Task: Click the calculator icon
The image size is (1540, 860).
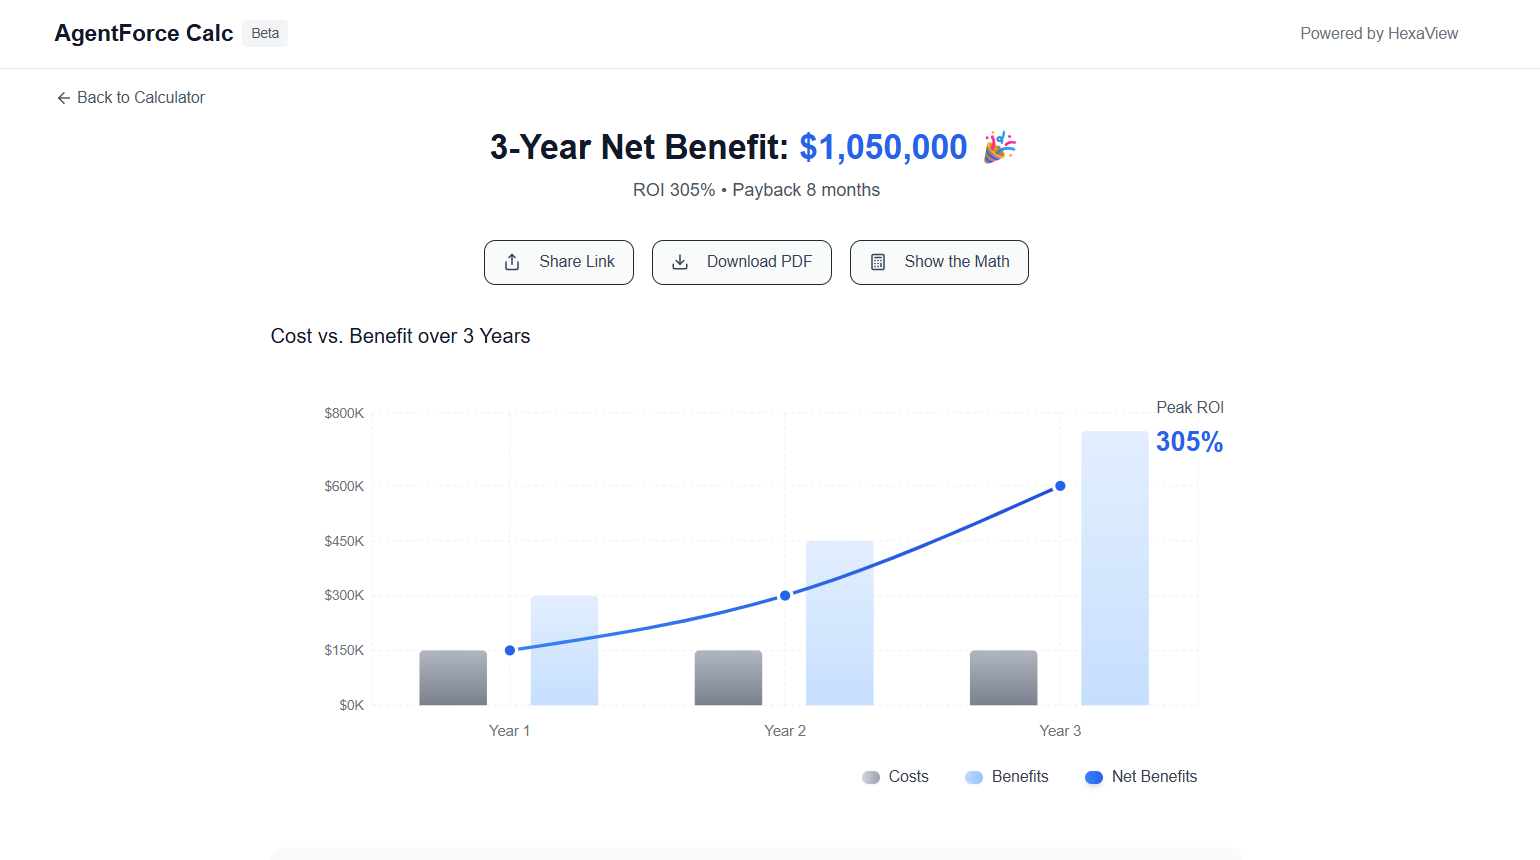Action: 878,262
